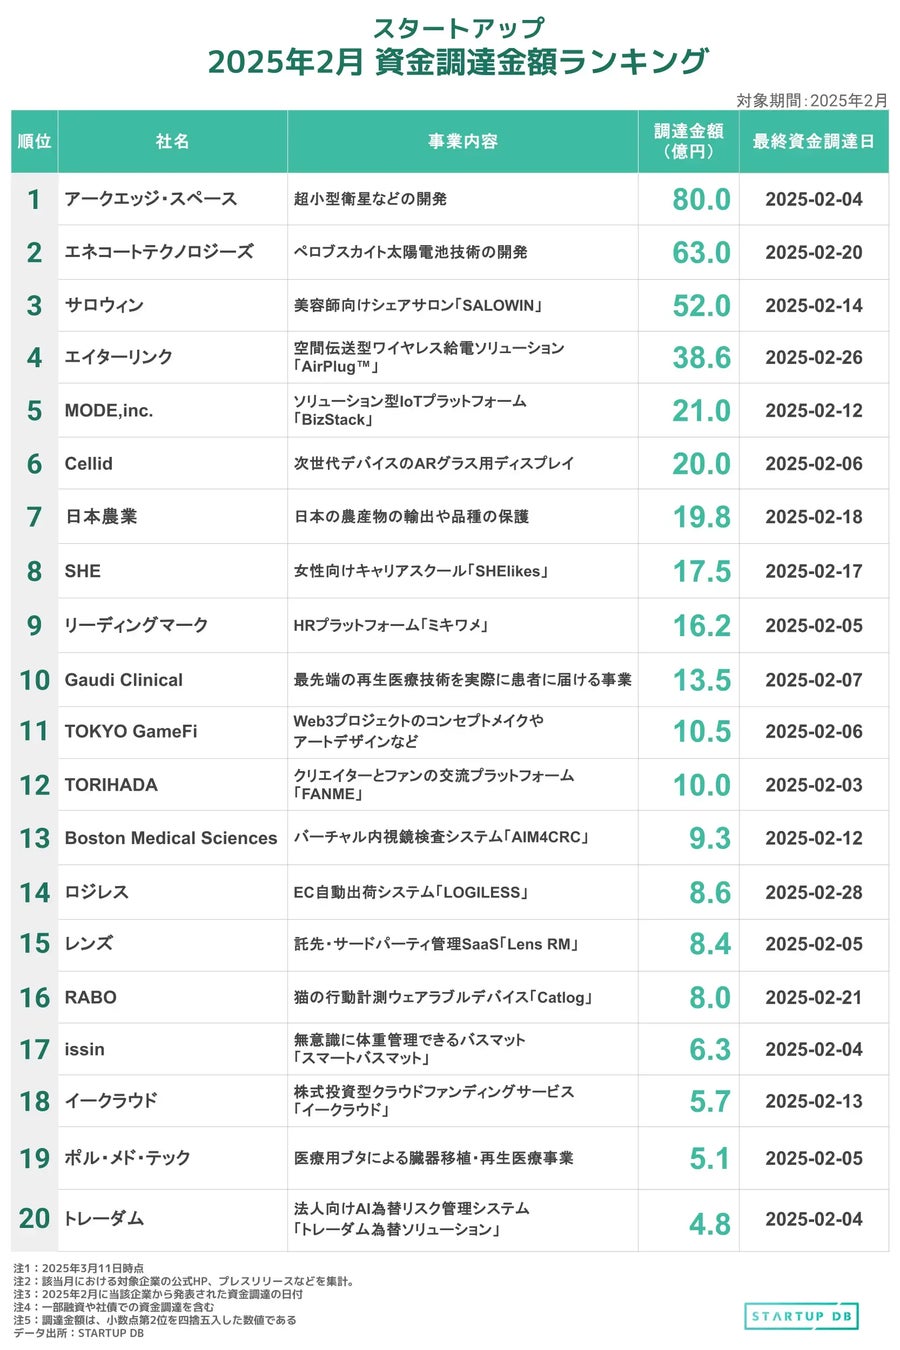Click the Boston Medical Sciences entry
This screenshot has height=1350, width=900.
[x=171, y=838]
